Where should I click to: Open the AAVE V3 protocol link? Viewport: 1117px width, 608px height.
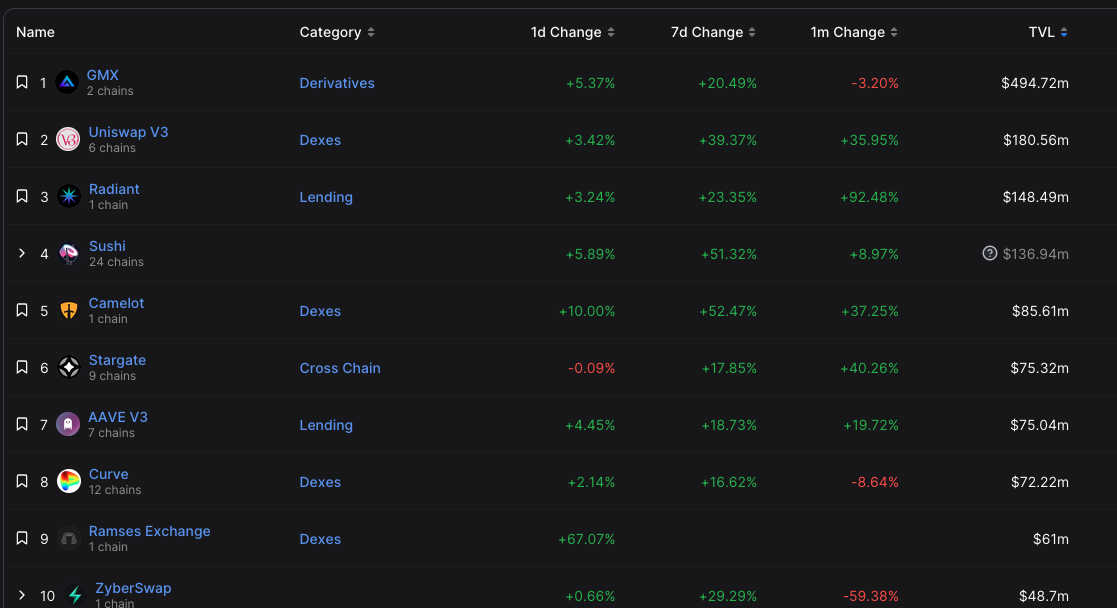(118, 417)
